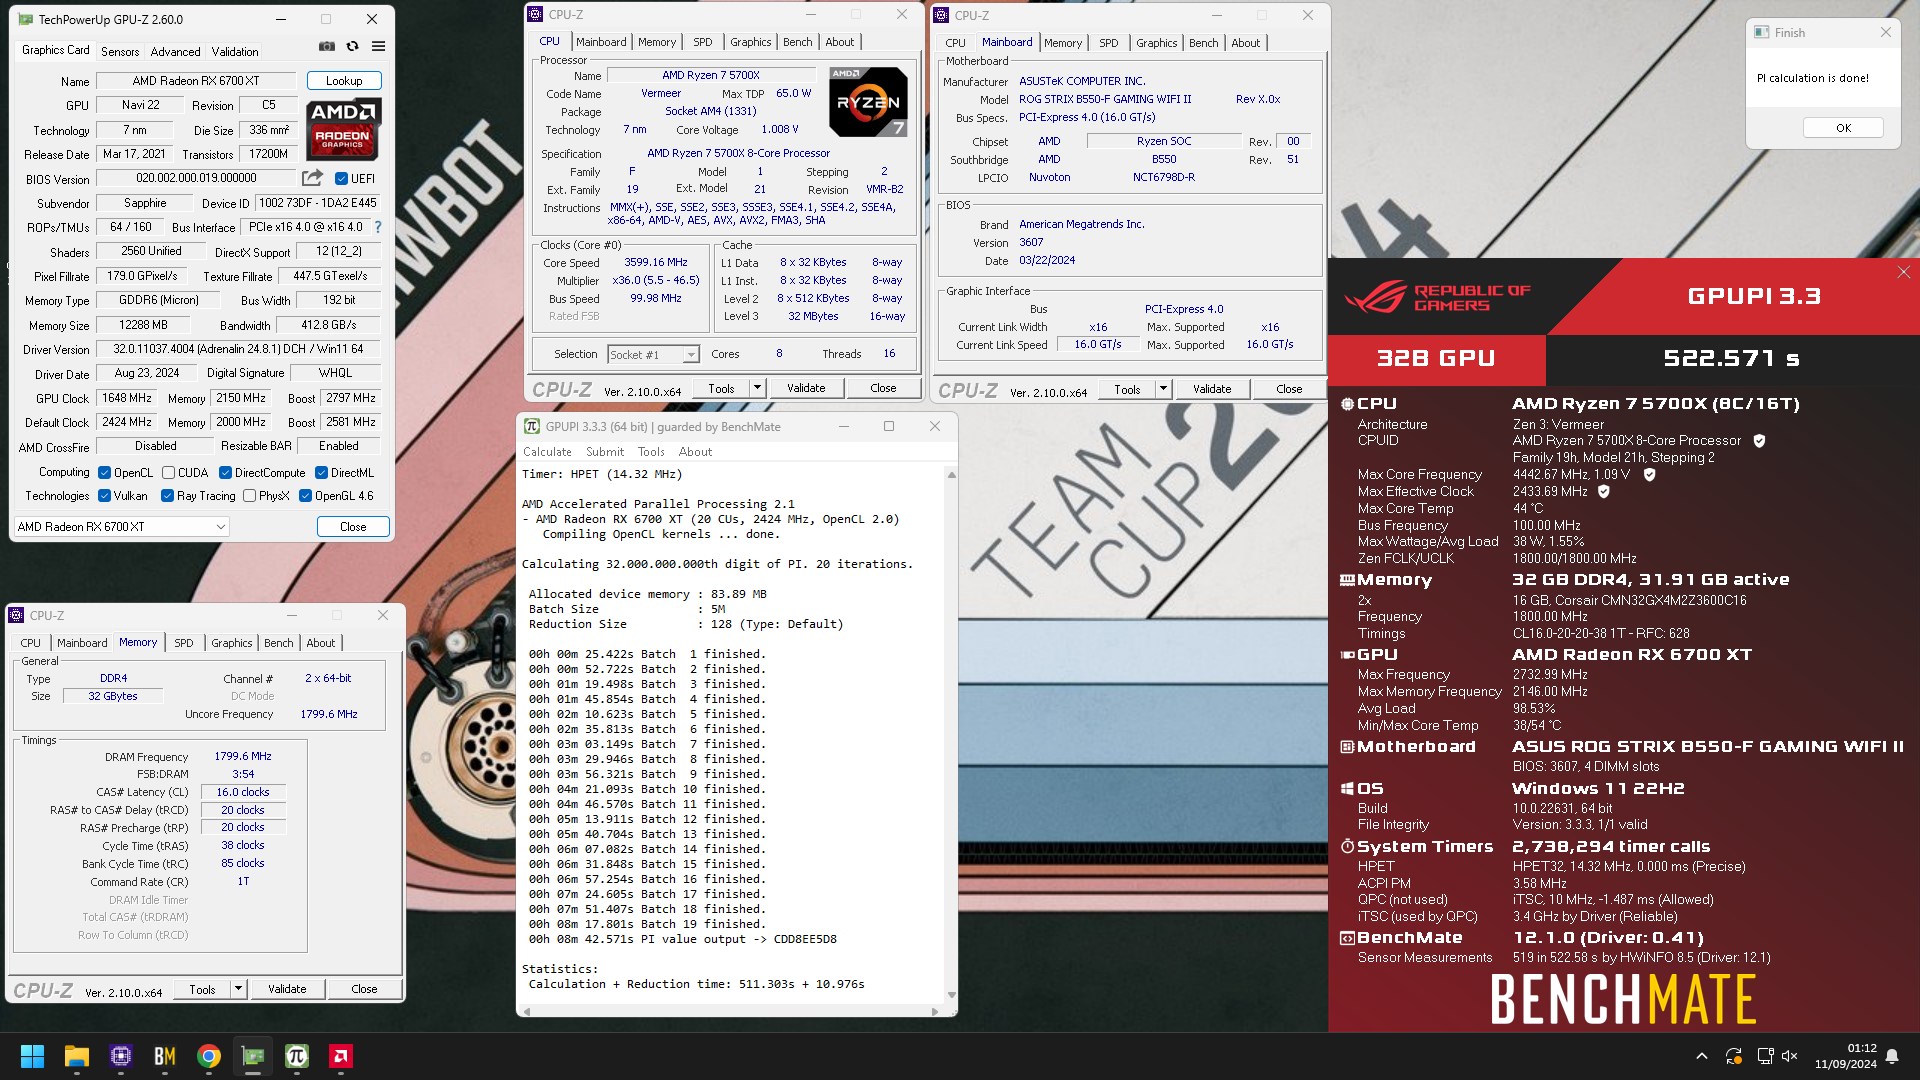
Task: Open Bench tab in CPU-Z Mainboard window
Action: click(x=1203, y=43)
